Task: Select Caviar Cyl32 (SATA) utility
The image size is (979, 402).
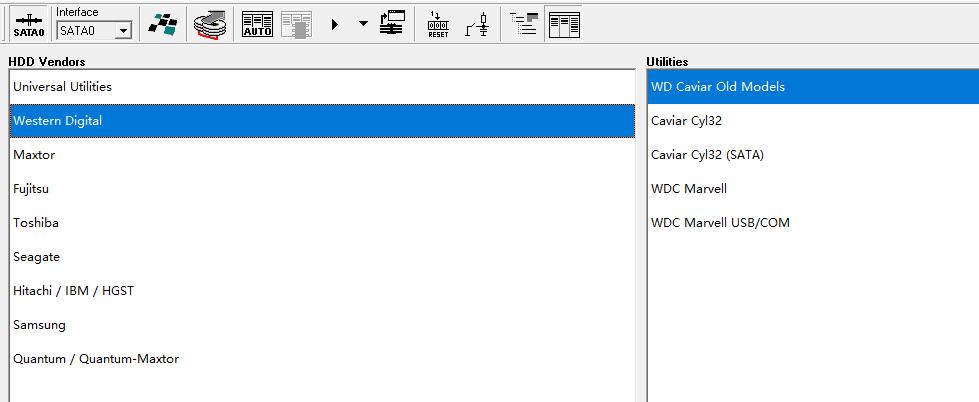Action: pyautogui.click(x=813, y=155)
